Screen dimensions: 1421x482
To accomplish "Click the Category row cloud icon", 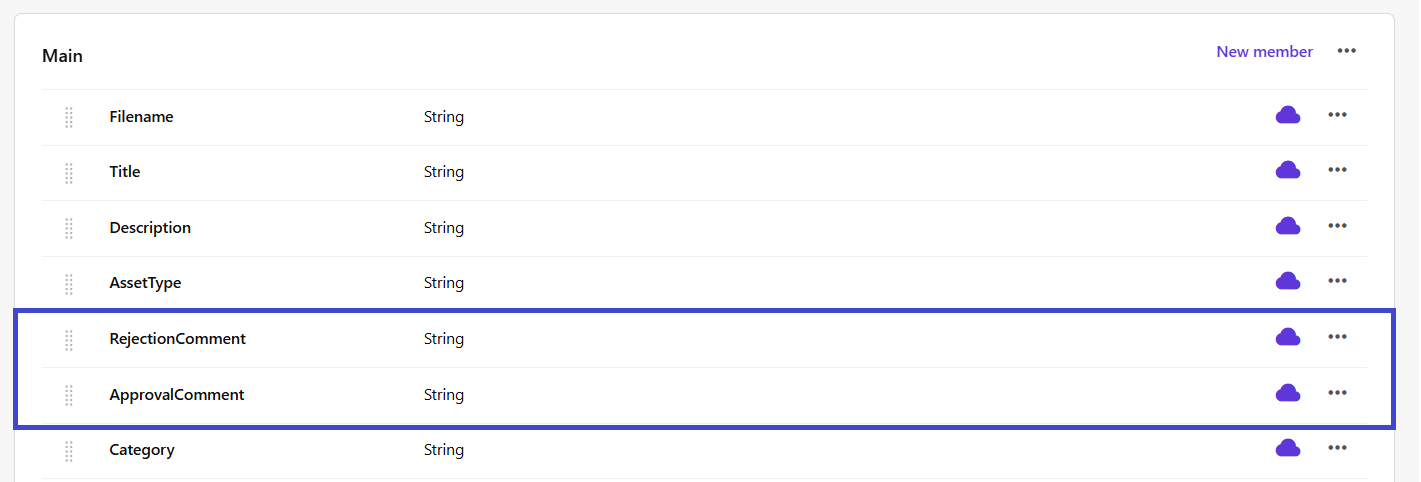I will 1287,449.
